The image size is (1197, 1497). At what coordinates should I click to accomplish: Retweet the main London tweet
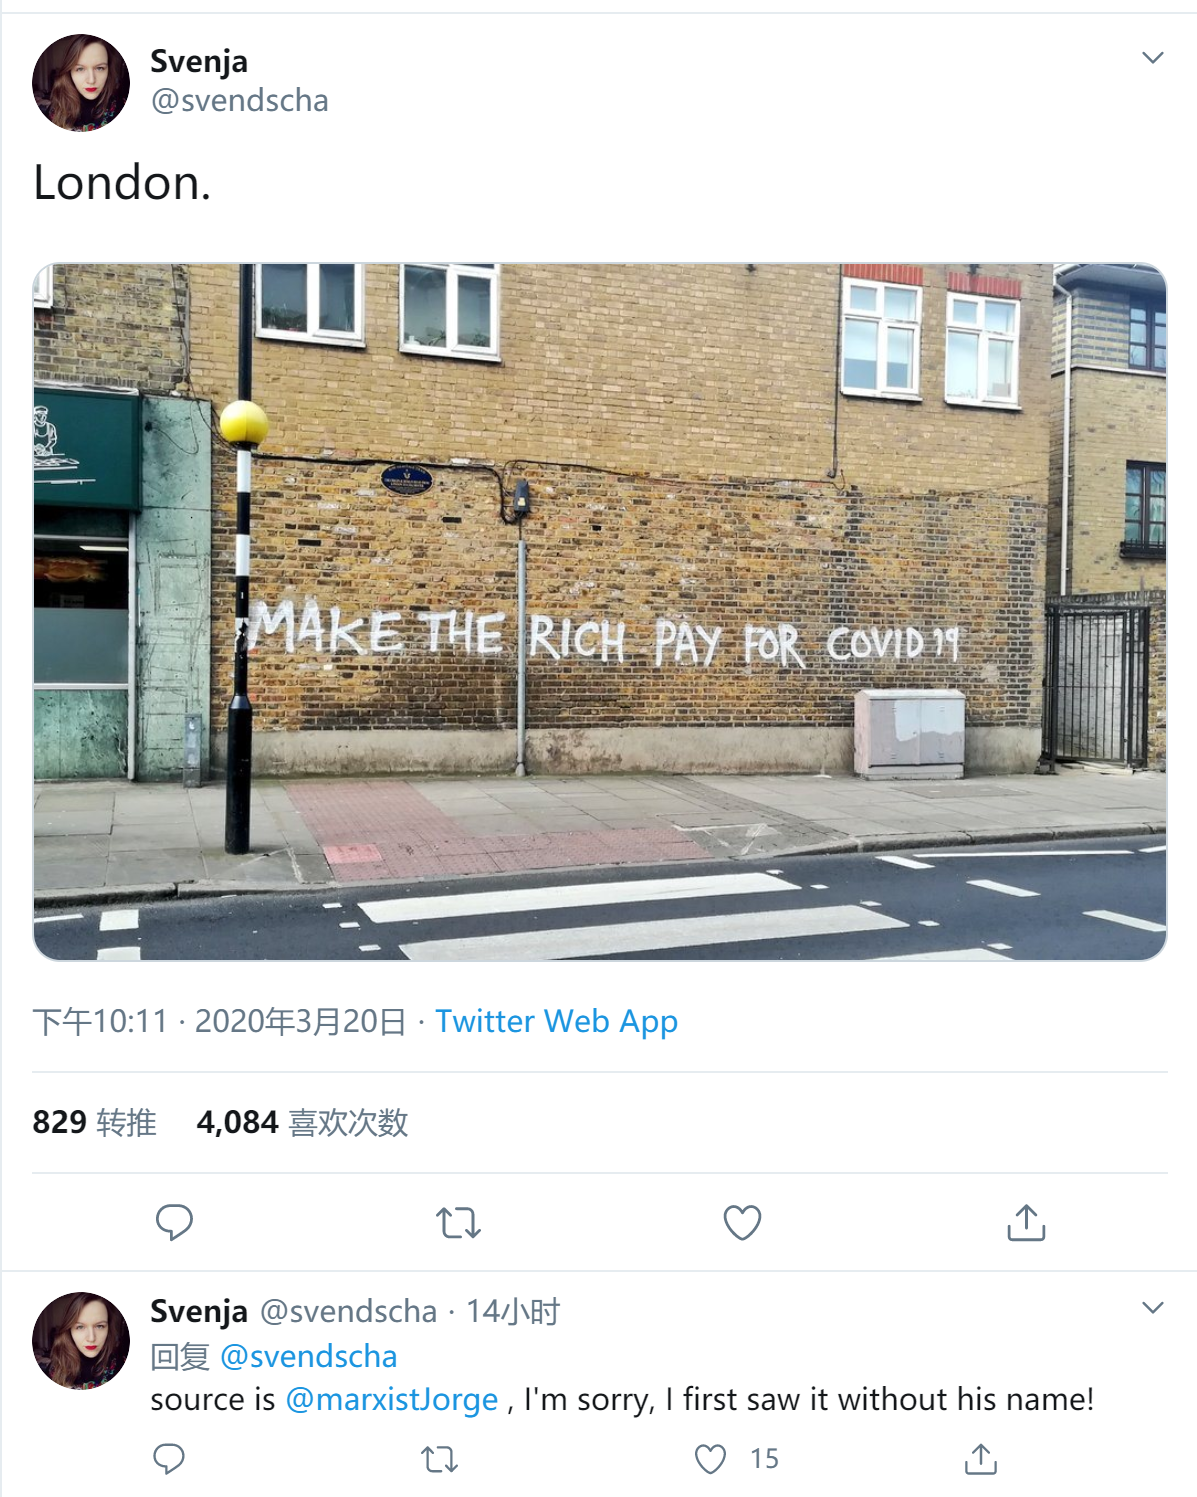tap(459, 1222)
